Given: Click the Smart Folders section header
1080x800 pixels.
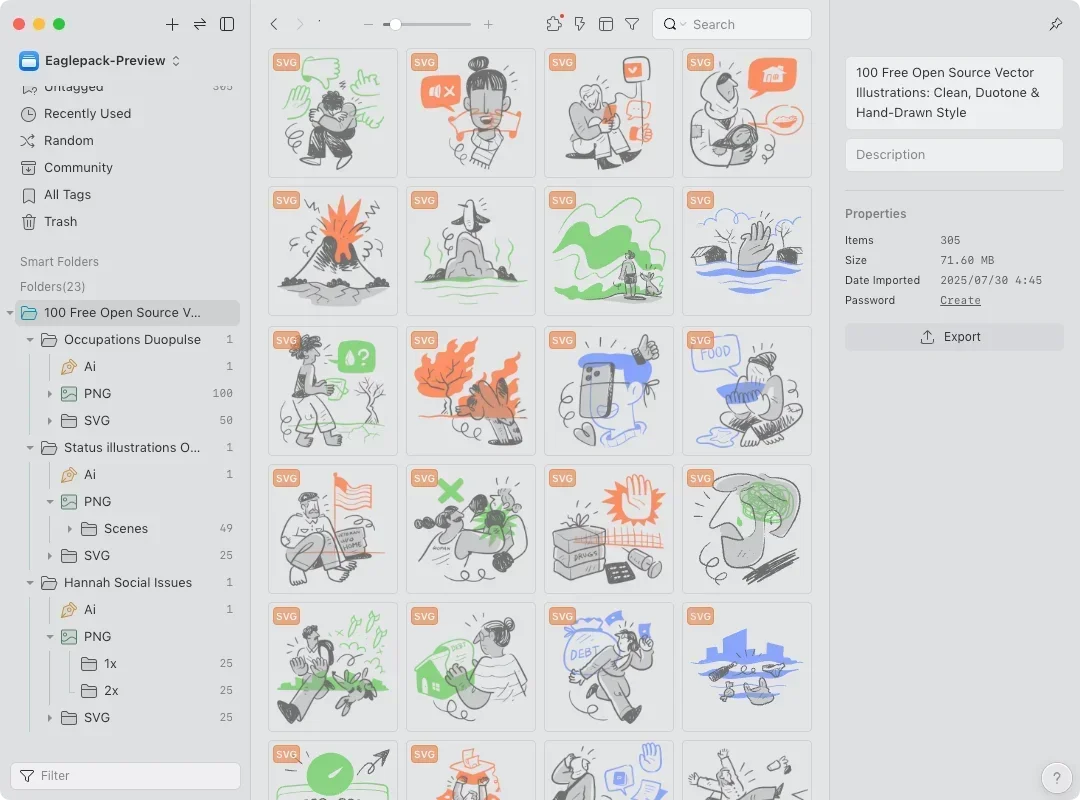Looking at the screenshot, I should click(x=59, y=262).
